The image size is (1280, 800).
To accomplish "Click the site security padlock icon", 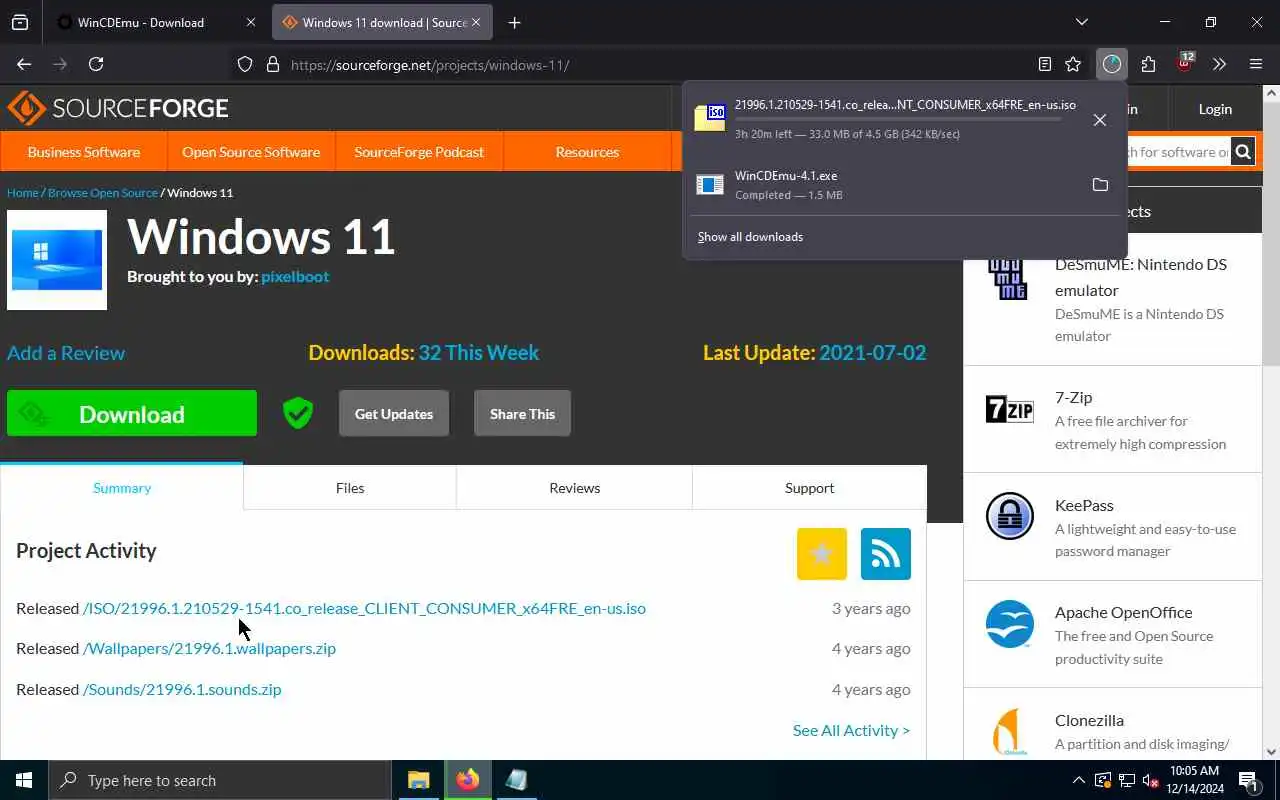I will pyautogui.click(x=272, y=65).
